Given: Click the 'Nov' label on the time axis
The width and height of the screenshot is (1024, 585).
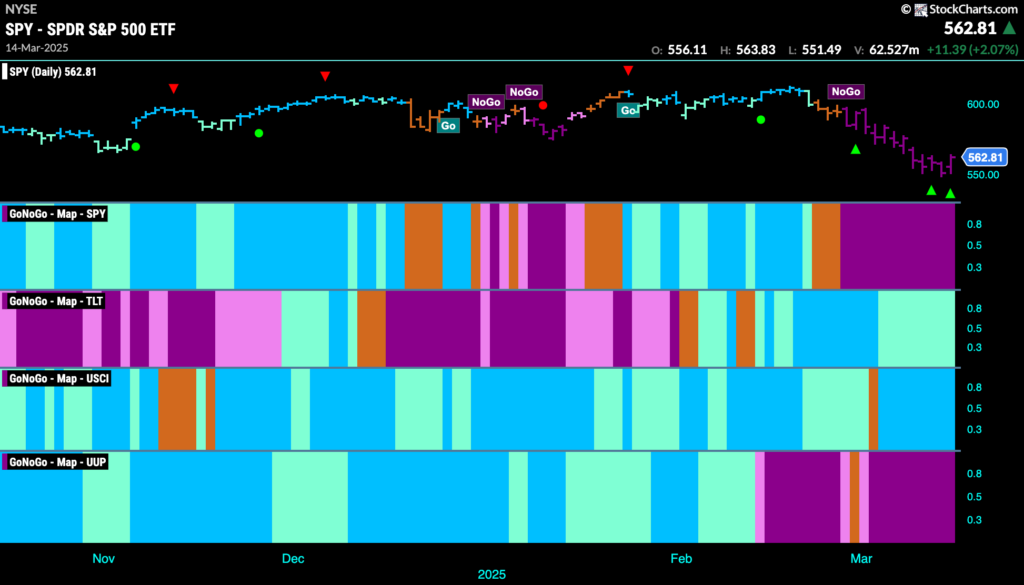Looking at the screenshot, I should click(x=103, y=559).
